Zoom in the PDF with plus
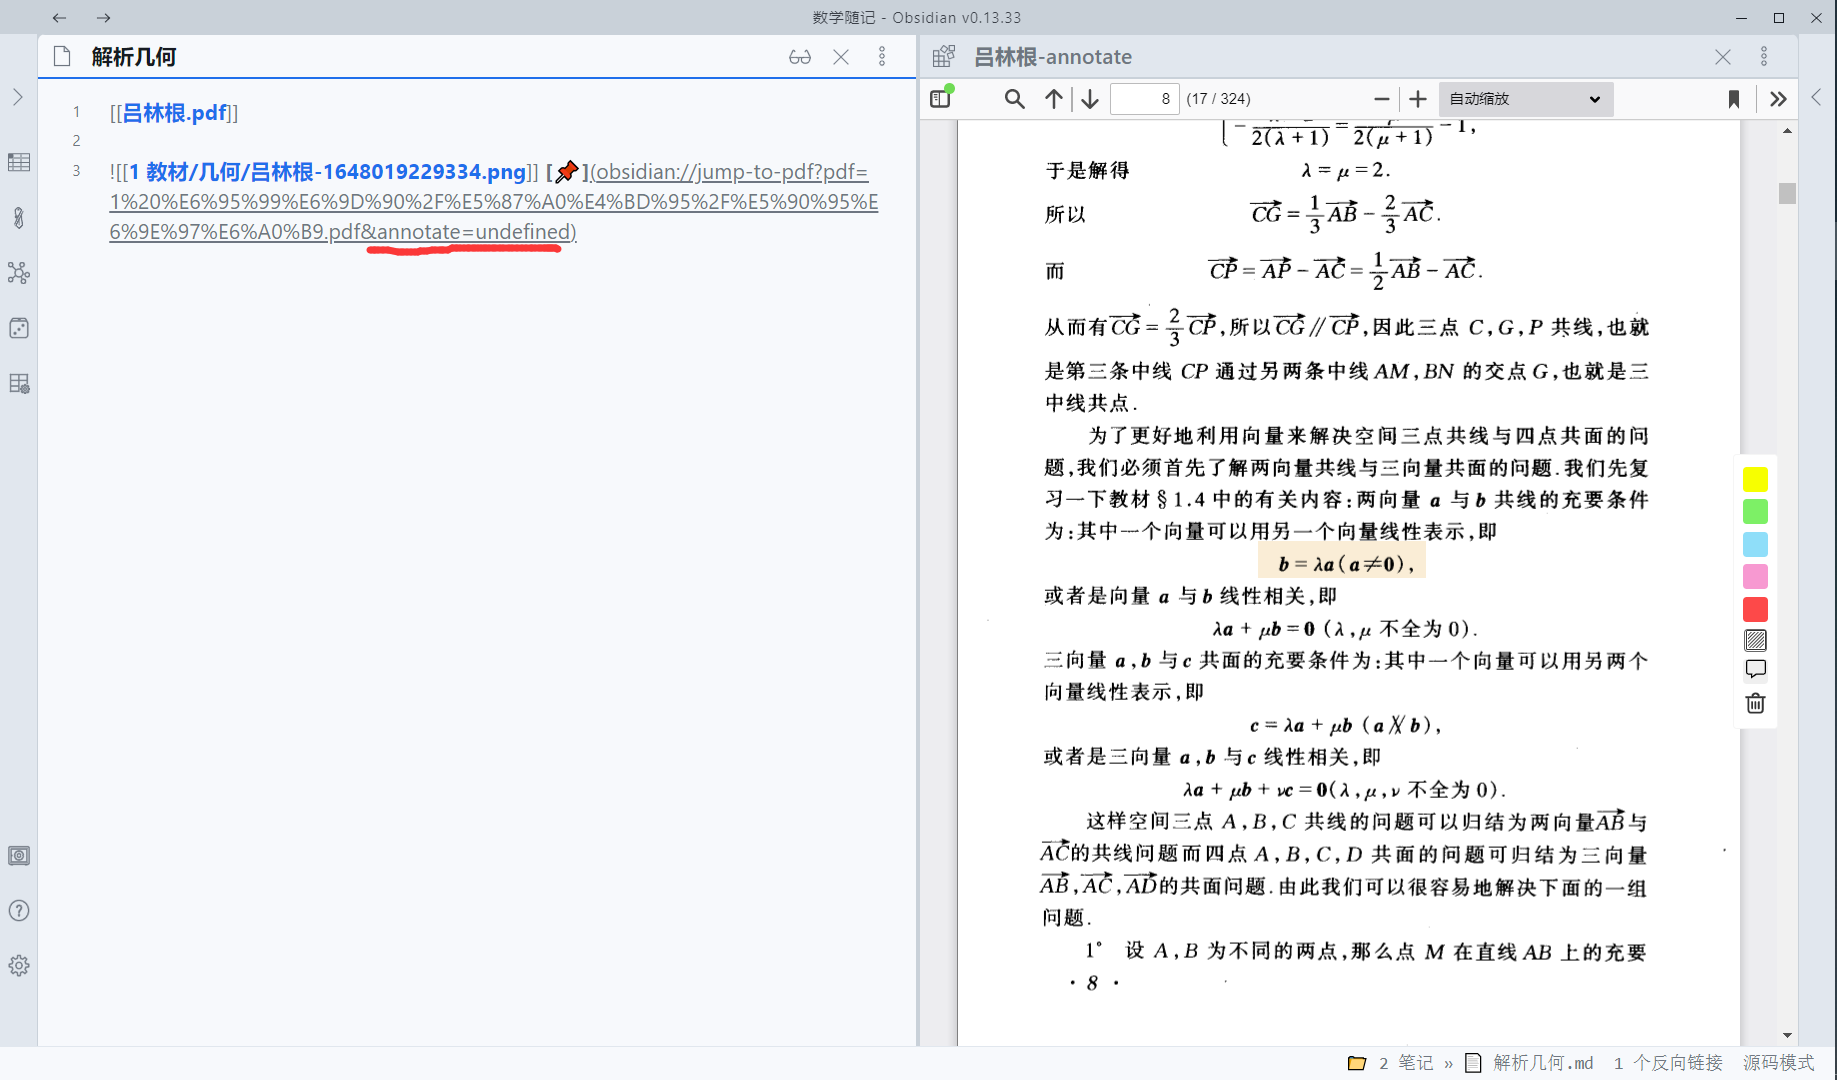Image resolution: width=1837 pixels, height=1080 pixels. (1418, 99)
